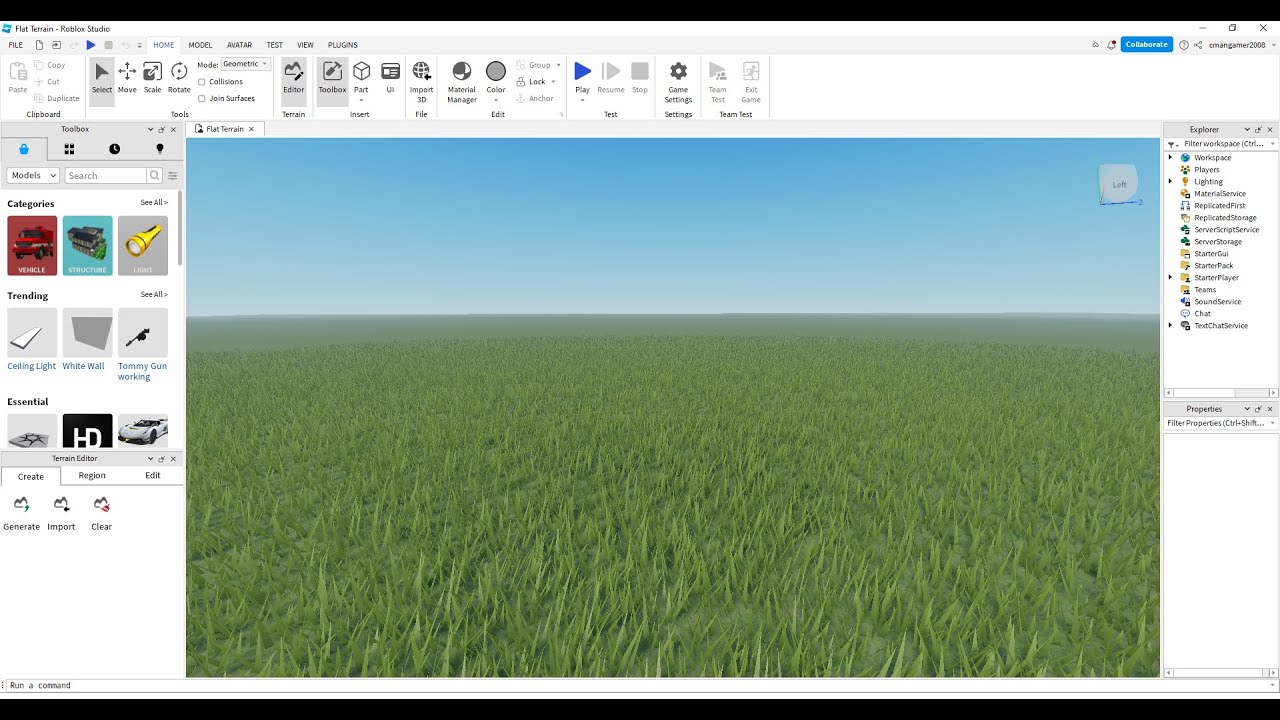
Task: Open the Tommy Gun working link
Action: [x=142, y=372]
